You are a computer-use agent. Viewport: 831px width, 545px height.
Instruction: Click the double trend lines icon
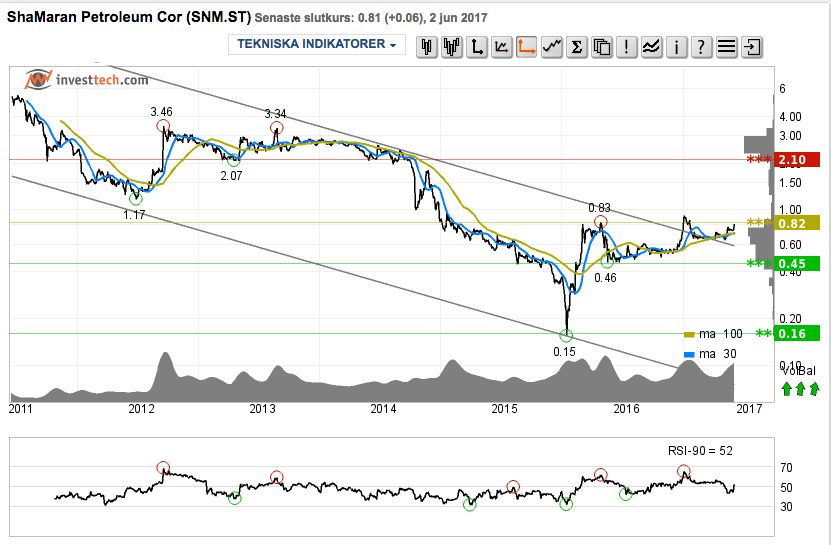tap(651, 47)
